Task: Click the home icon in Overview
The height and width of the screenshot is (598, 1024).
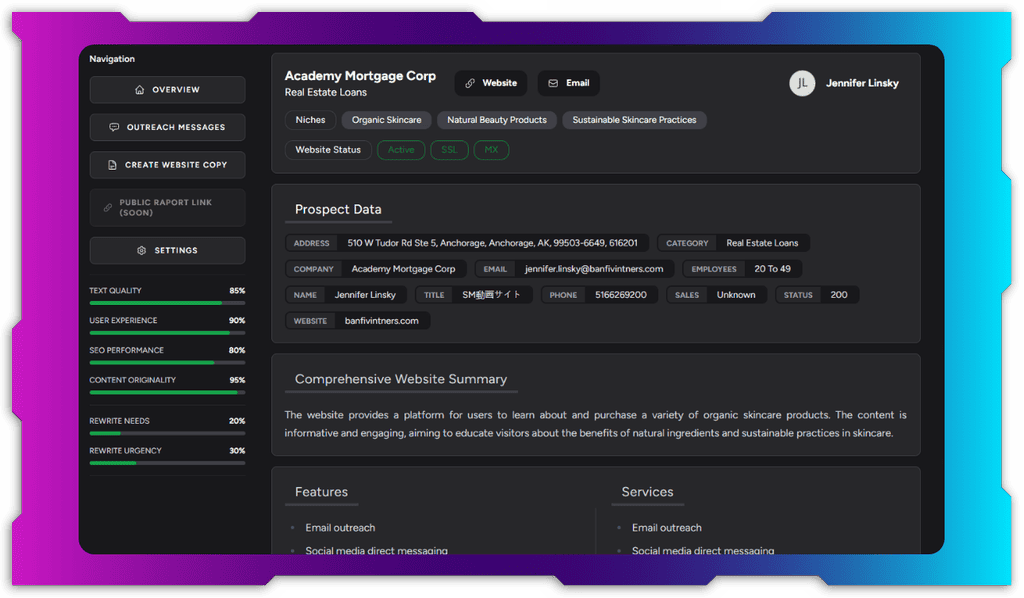Action: [x=139, y=89]
